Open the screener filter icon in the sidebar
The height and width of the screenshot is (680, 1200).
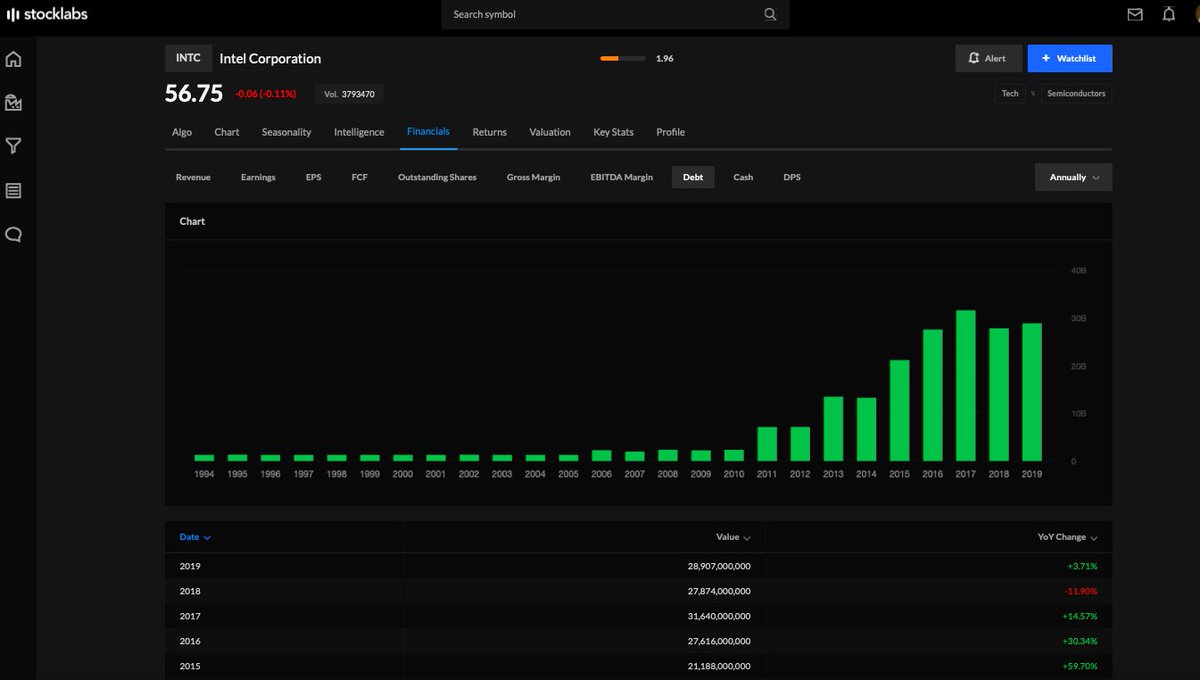[x=13, y=146]
